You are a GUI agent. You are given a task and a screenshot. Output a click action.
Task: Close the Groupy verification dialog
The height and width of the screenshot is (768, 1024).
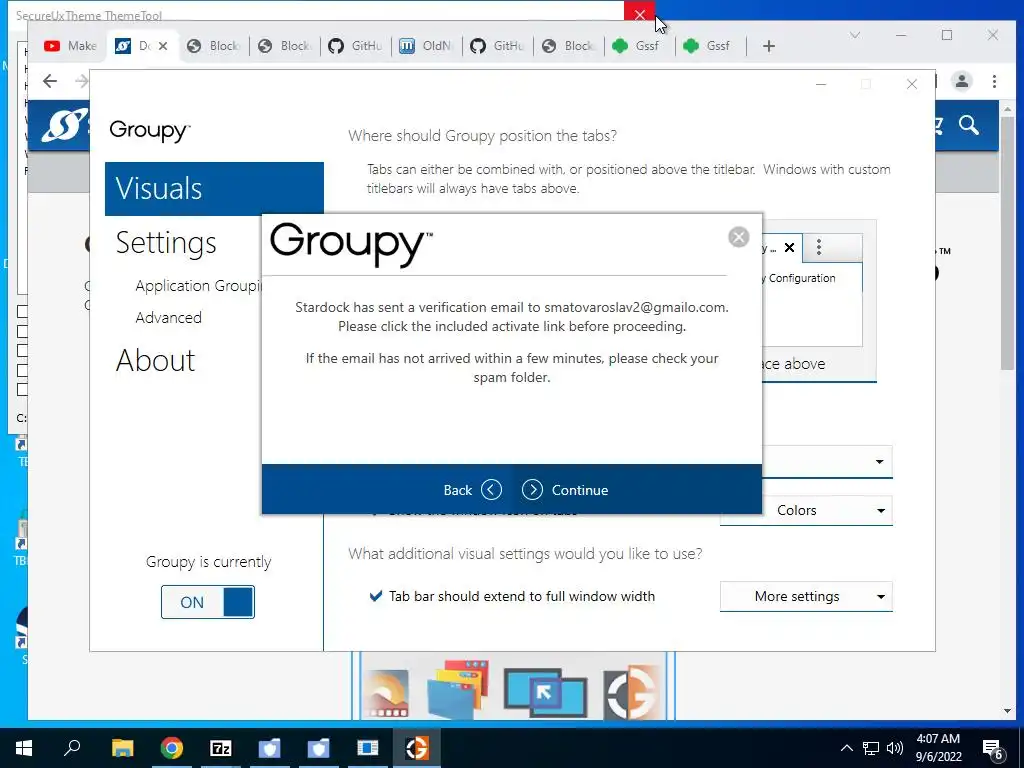739,236
